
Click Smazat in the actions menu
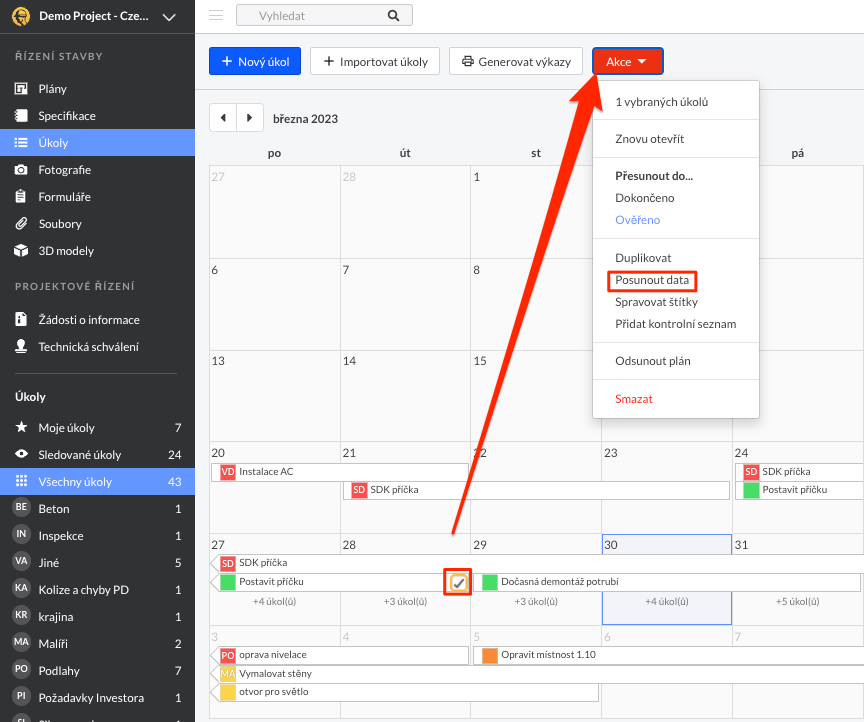[634, 399]
